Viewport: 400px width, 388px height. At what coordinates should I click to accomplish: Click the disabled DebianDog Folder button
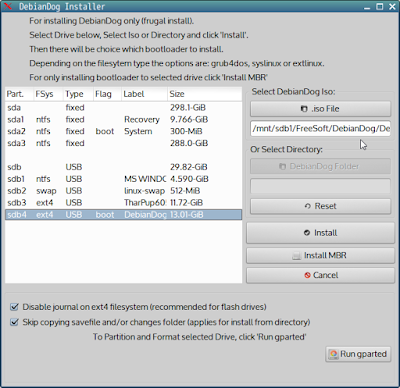coord(320,166)
